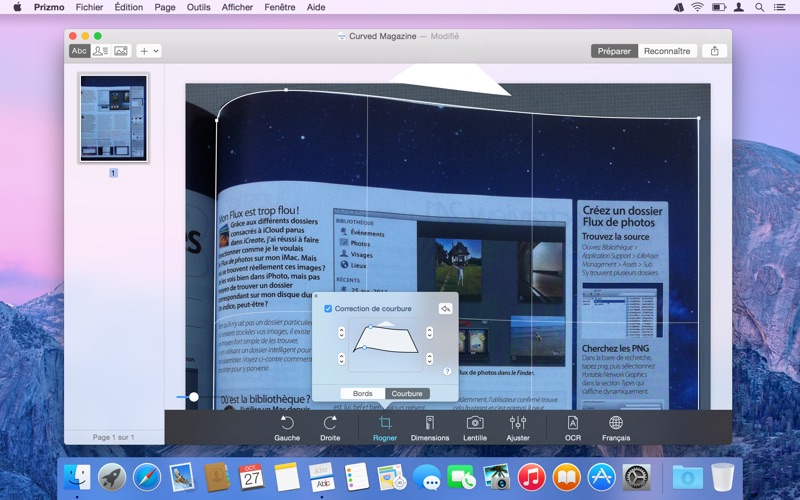Select the Rogner crop tool
Screen dimensions: 800x500
point(385,428)
